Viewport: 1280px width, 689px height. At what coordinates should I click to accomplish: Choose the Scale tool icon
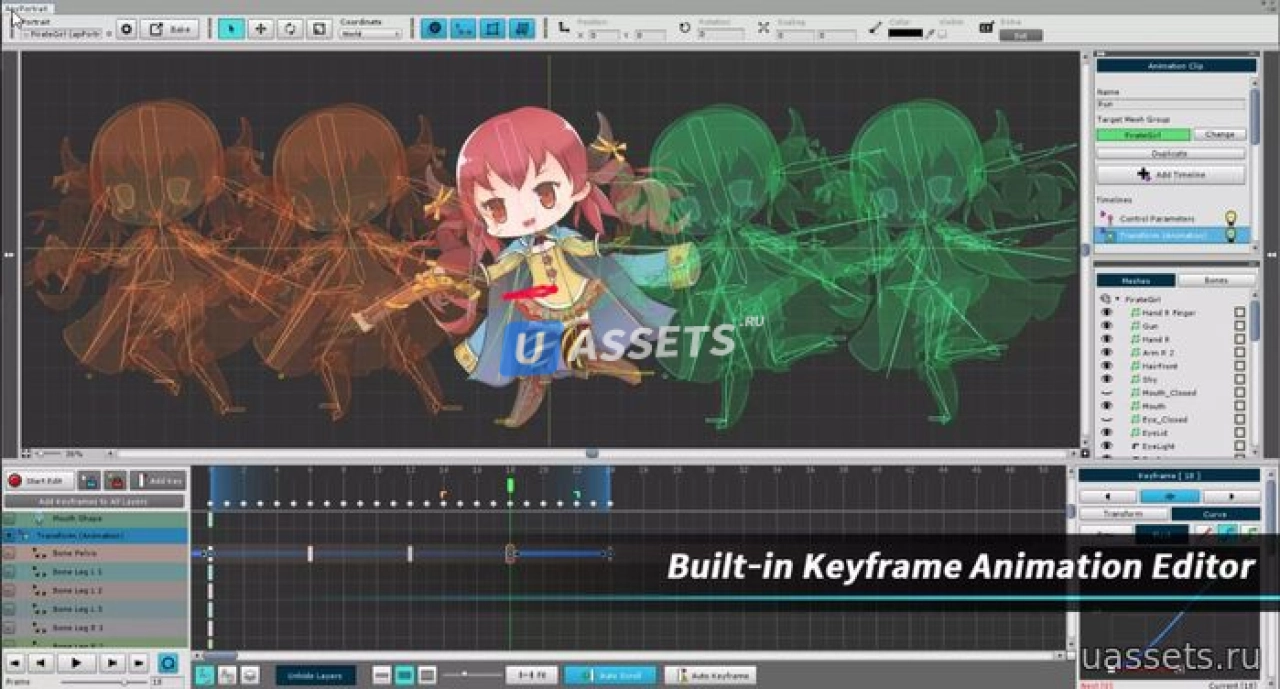pyautogui.click(x=319, y=29)
